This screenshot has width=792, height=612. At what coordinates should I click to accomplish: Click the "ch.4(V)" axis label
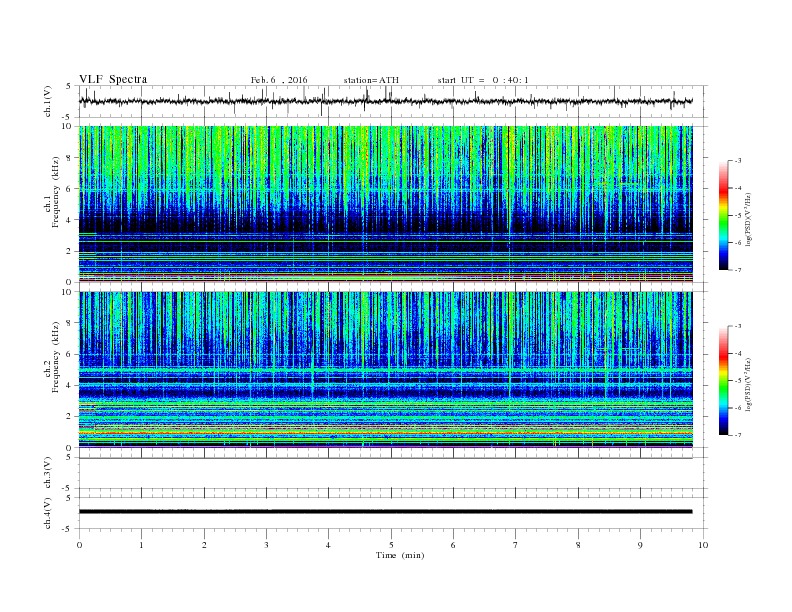click(48, 513)
